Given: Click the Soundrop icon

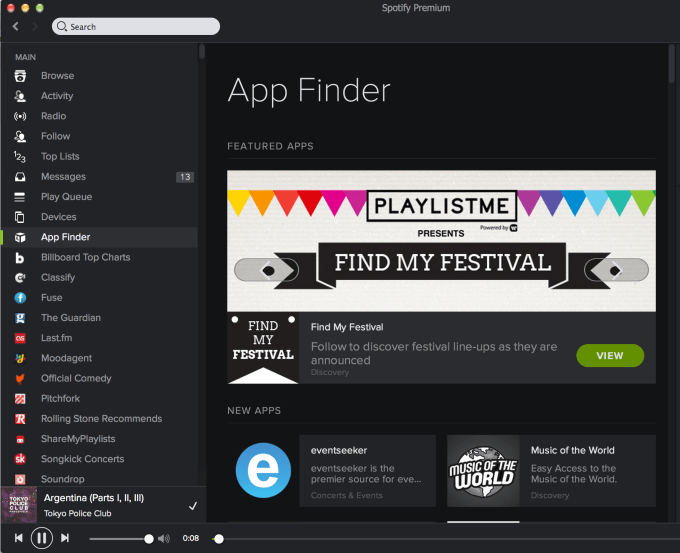Looking at the screenshot, I should coord(20,479).
